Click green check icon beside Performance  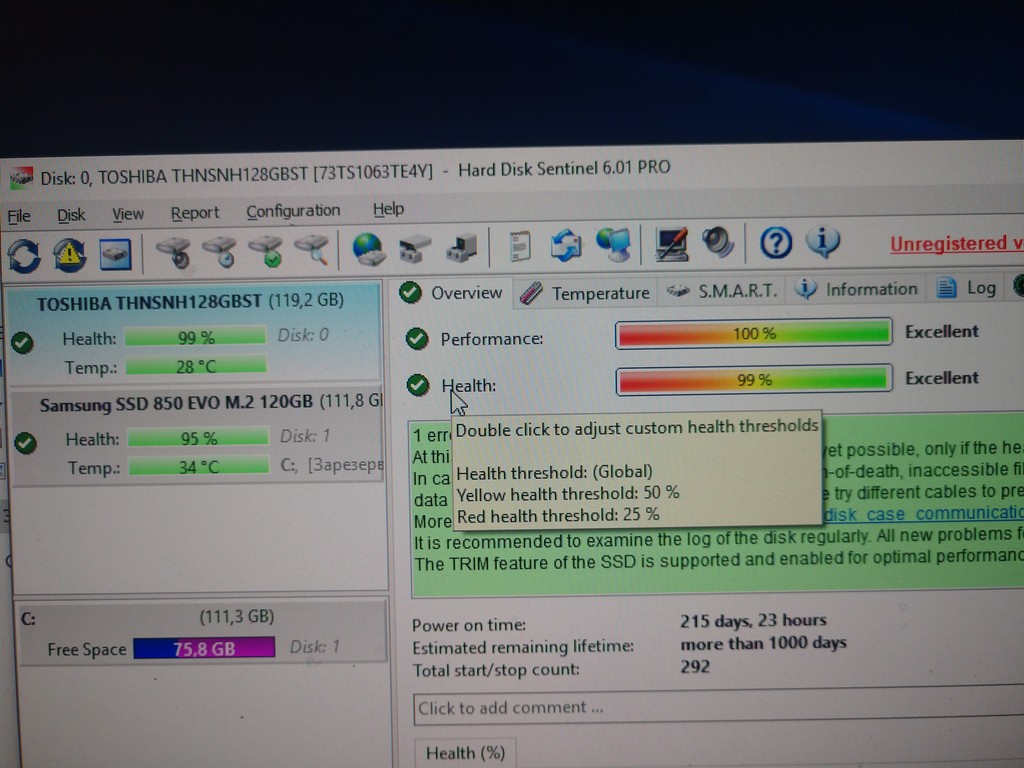coord(417,338)
